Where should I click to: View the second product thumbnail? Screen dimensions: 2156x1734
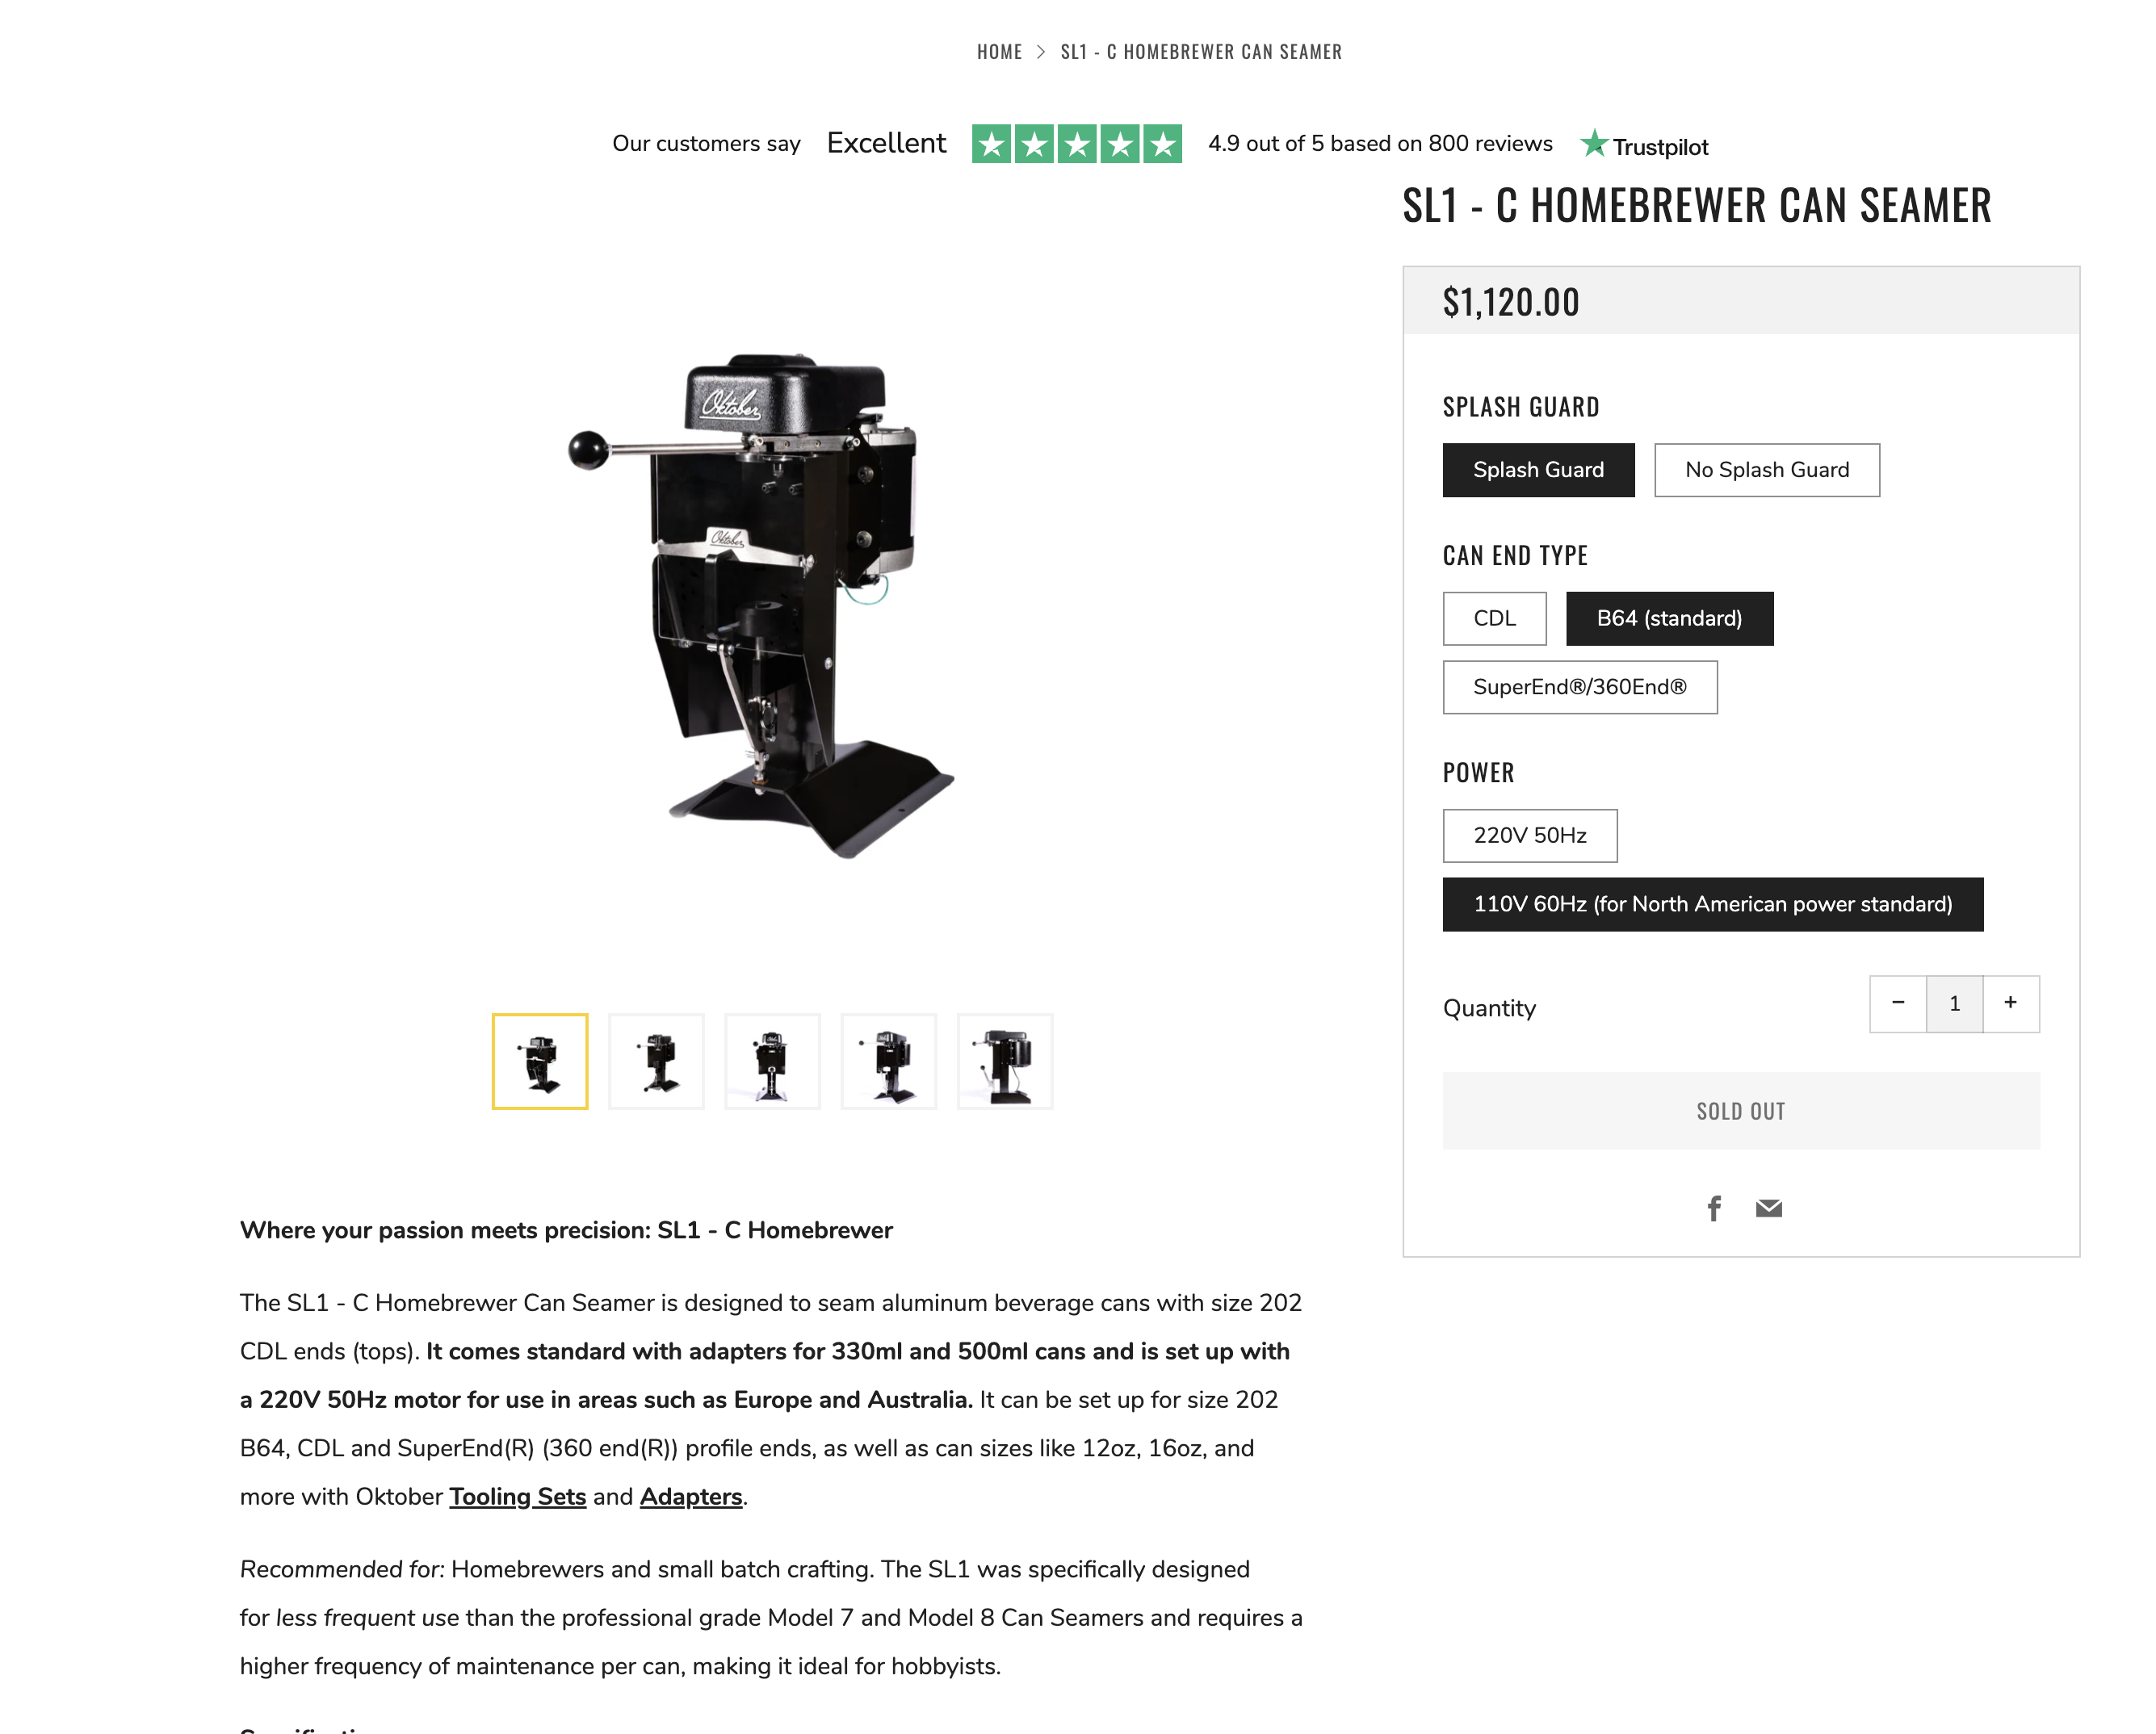click(x=656, y=1061)
